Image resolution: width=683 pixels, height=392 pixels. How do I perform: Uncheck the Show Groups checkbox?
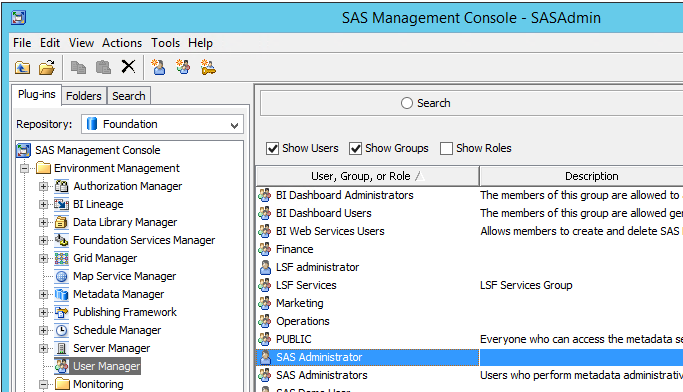pos(355,149)
